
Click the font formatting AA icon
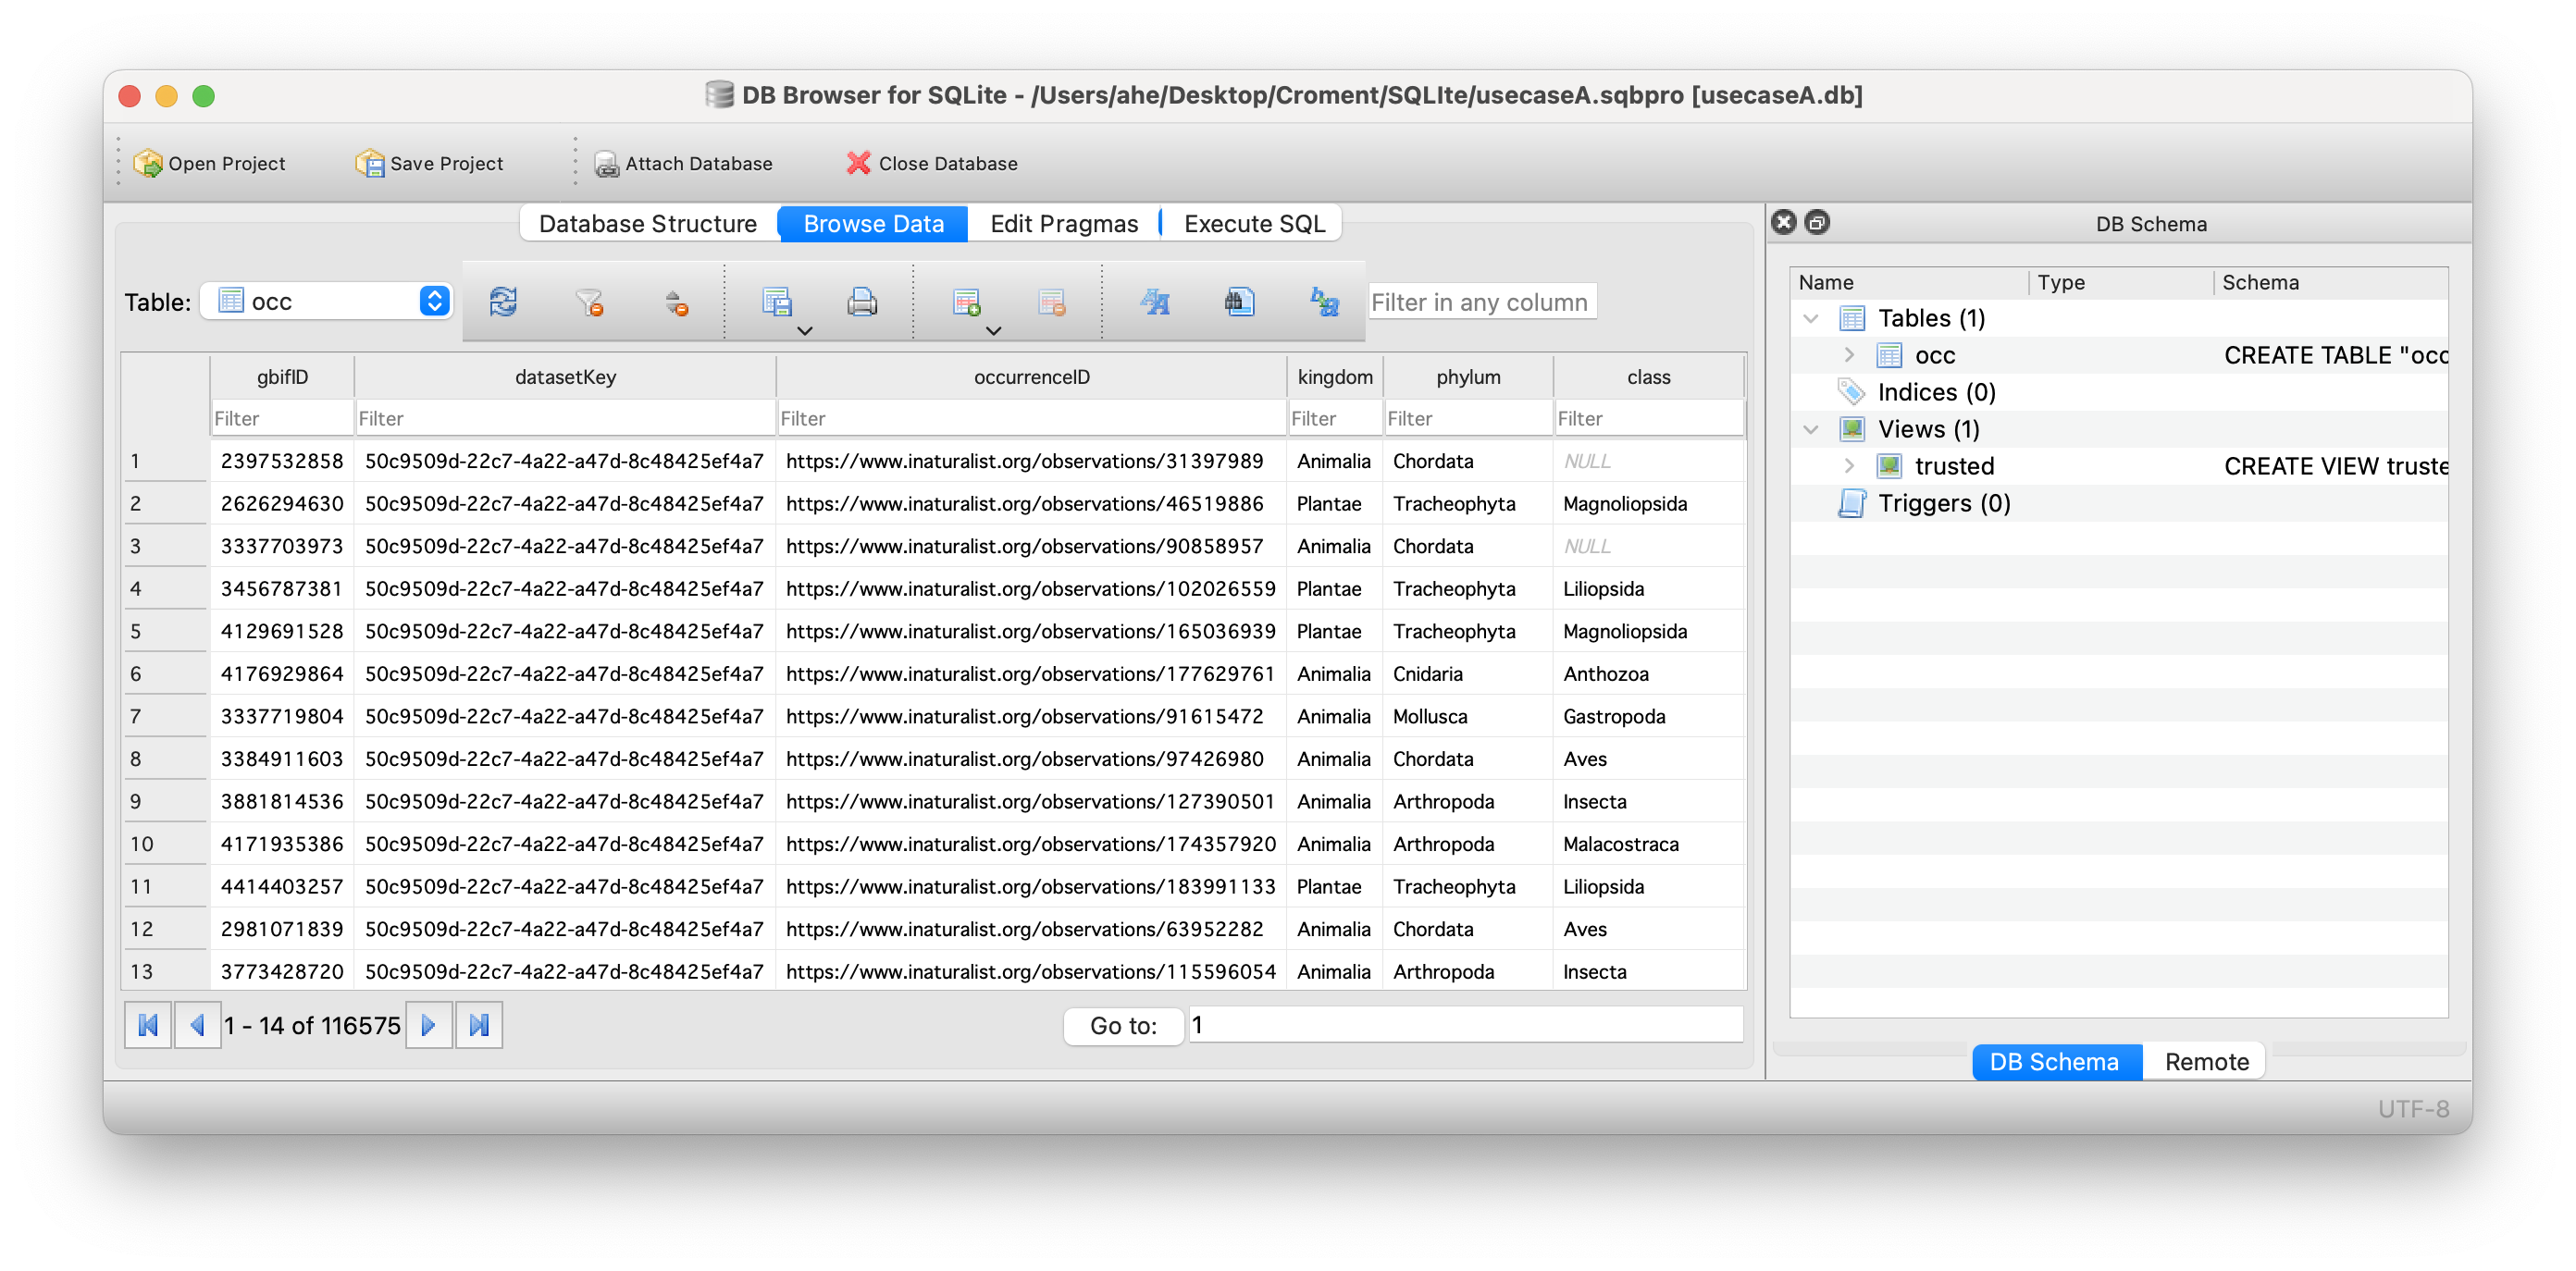coord(1155,301)
